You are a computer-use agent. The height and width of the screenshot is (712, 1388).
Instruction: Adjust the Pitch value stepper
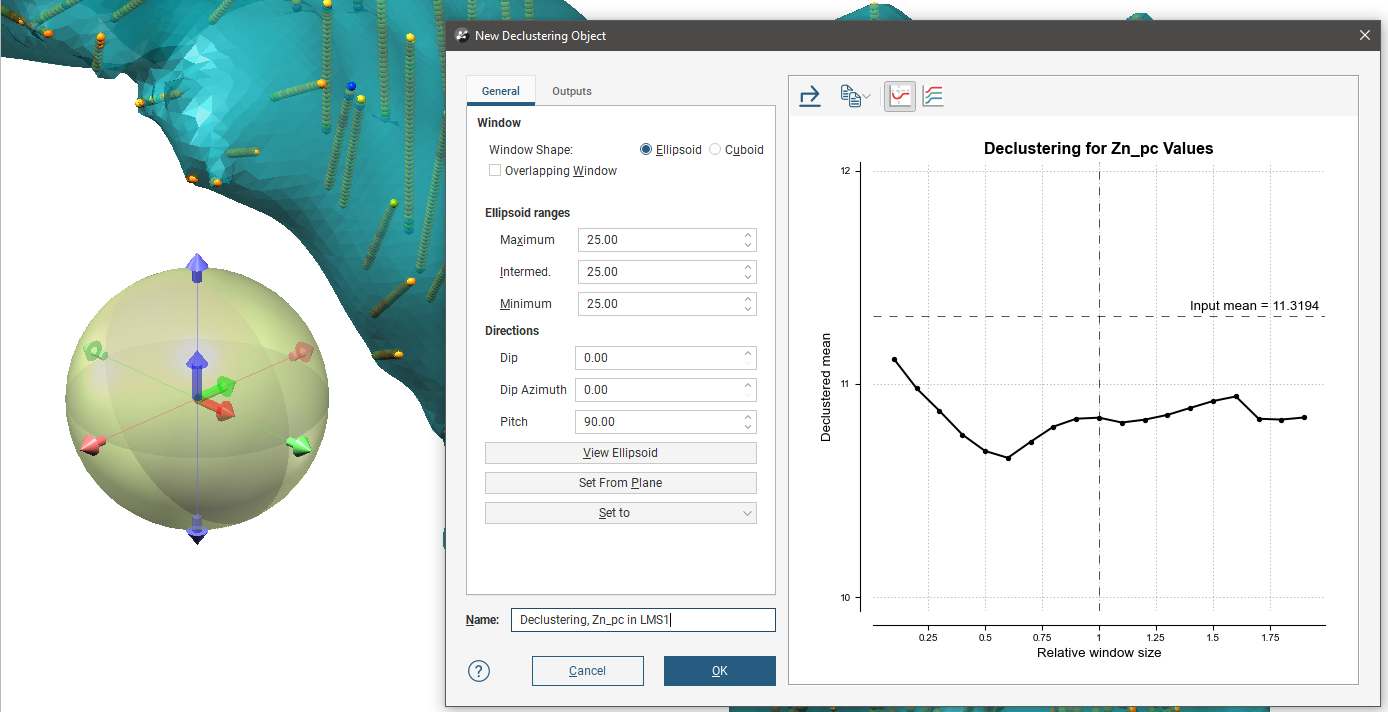point(748,422)
